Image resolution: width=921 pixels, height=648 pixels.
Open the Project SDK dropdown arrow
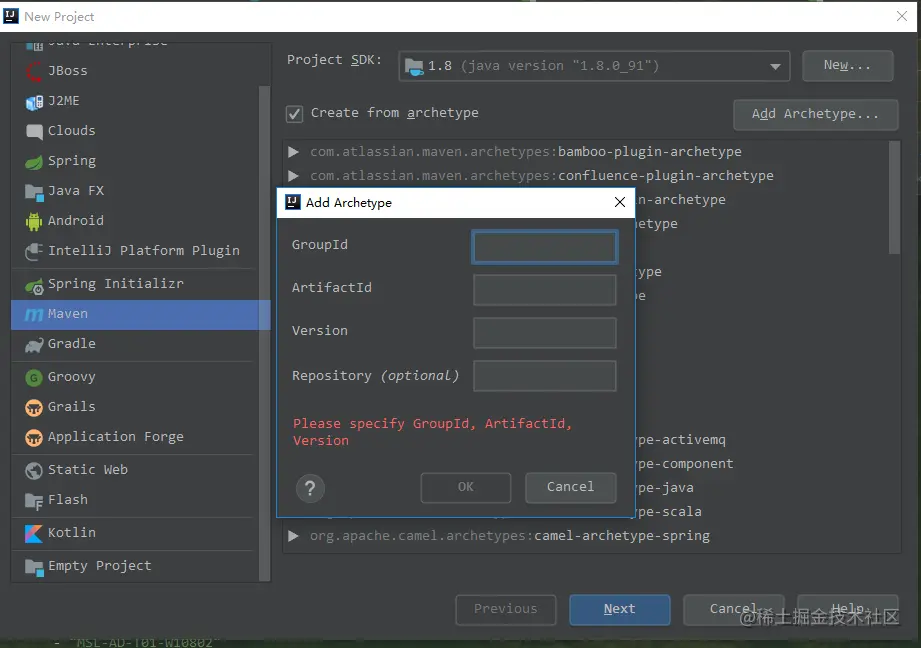pos(775,66)
